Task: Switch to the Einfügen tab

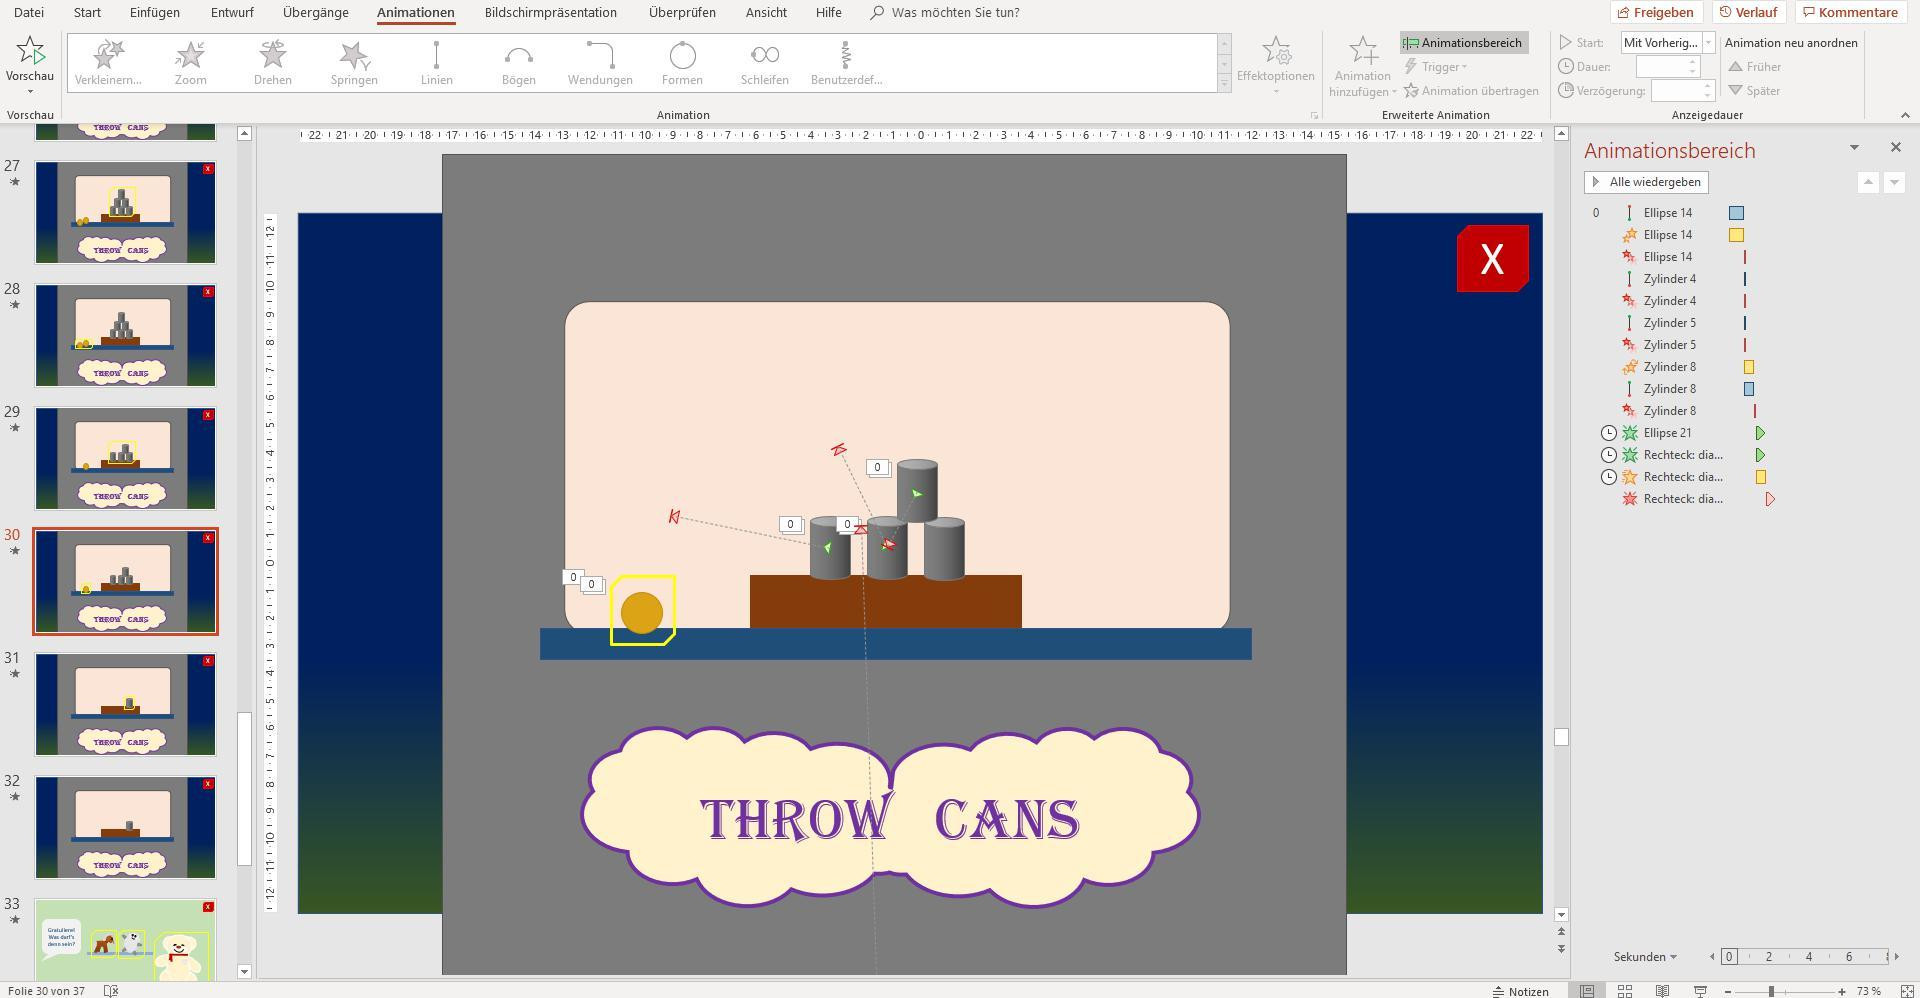Action: click(x=155, y=13)
